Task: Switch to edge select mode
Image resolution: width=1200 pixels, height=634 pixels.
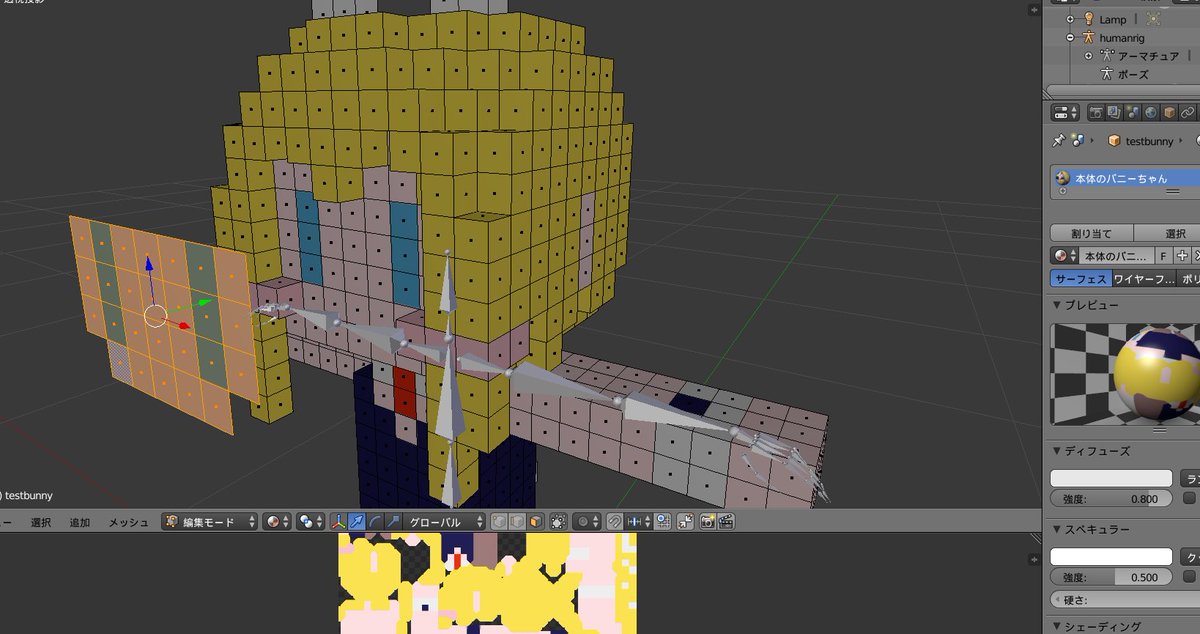Action: [x=518, y=522]
